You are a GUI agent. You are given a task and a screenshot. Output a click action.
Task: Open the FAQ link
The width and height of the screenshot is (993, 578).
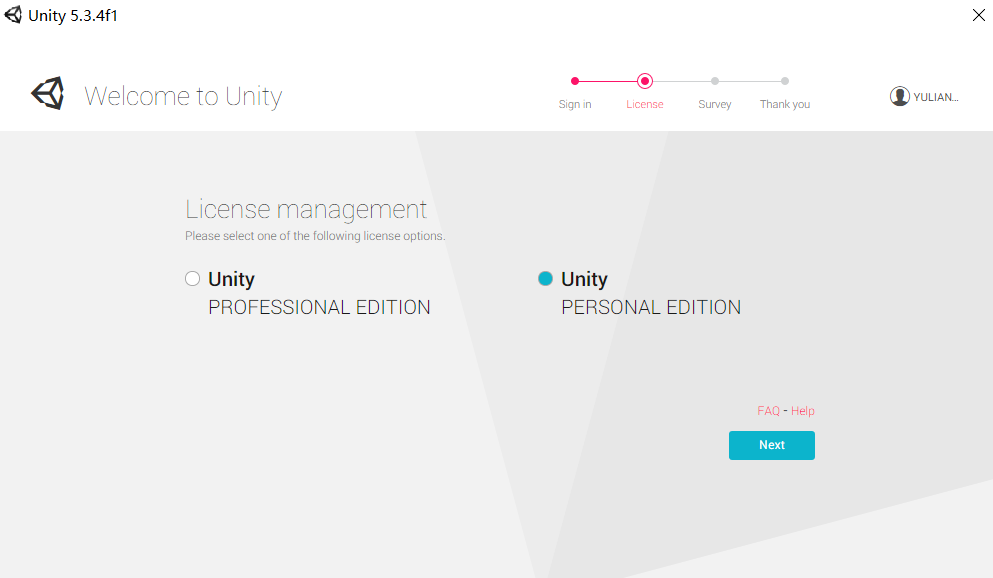[x=768, y=411]
